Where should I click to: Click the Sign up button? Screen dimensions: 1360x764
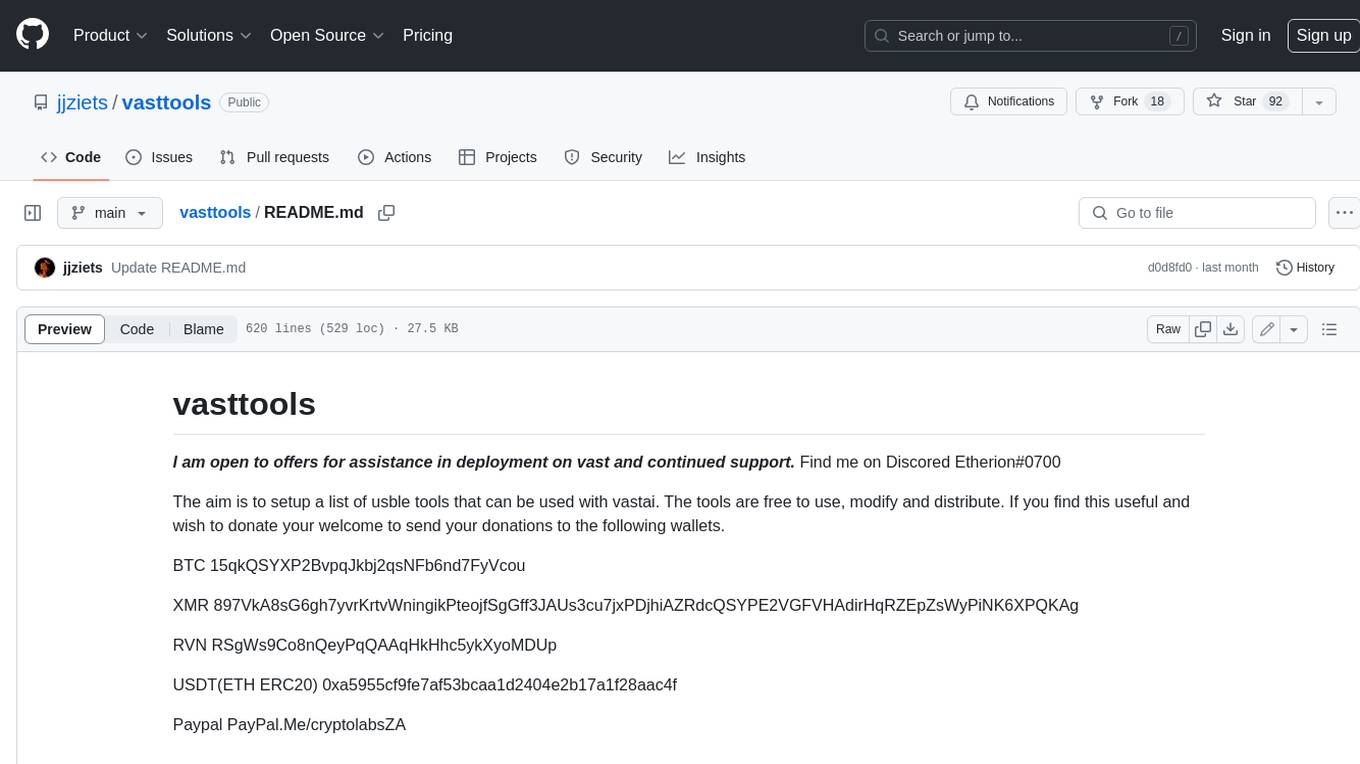(x=1323, y=35)
